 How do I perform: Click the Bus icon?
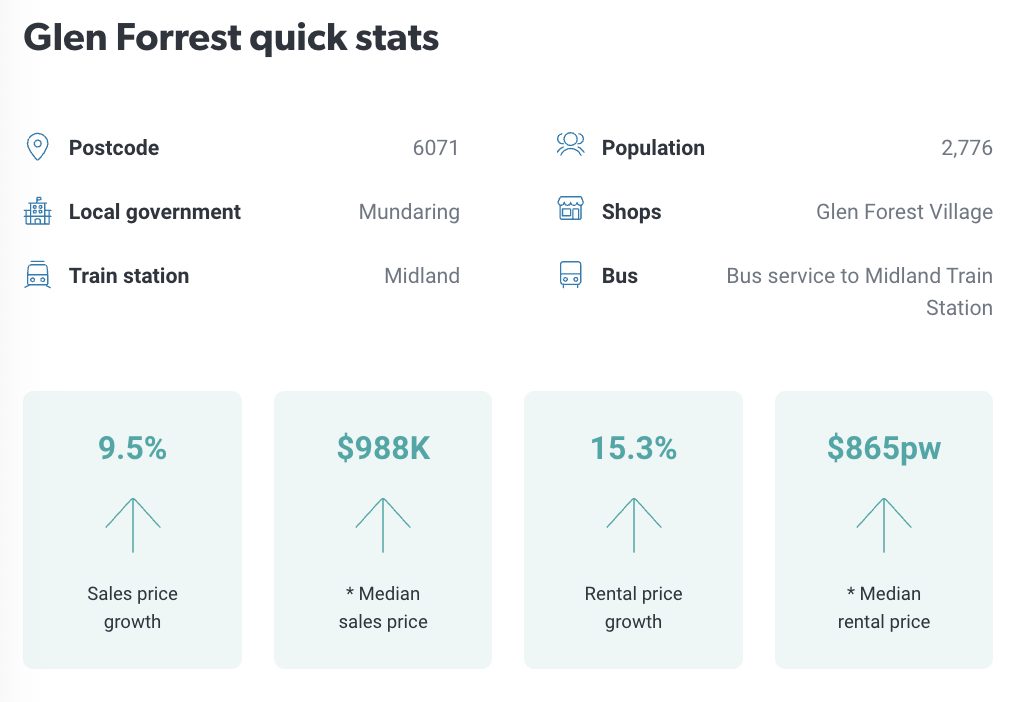coord(570,275)
